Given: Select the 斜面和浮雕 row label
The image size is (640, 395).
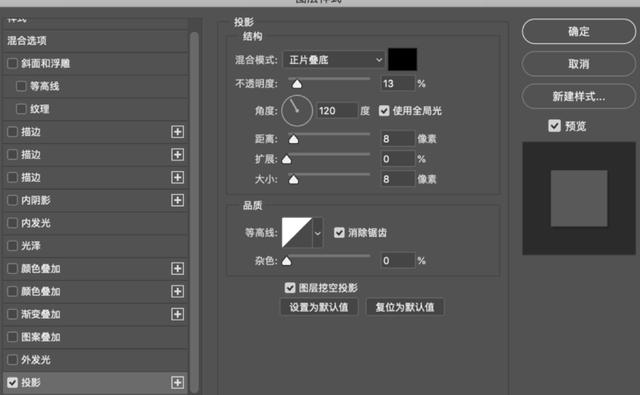Looking at the screenshot, I should click(x=46, y=63).
